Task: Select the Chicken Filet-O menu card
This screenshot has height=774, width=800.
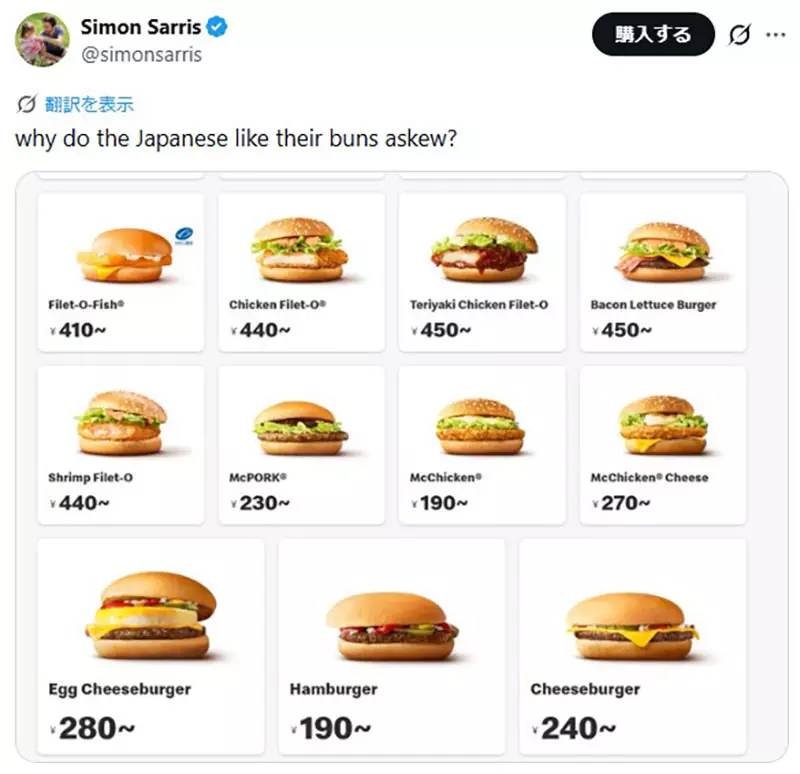Action: pos(301,271)
